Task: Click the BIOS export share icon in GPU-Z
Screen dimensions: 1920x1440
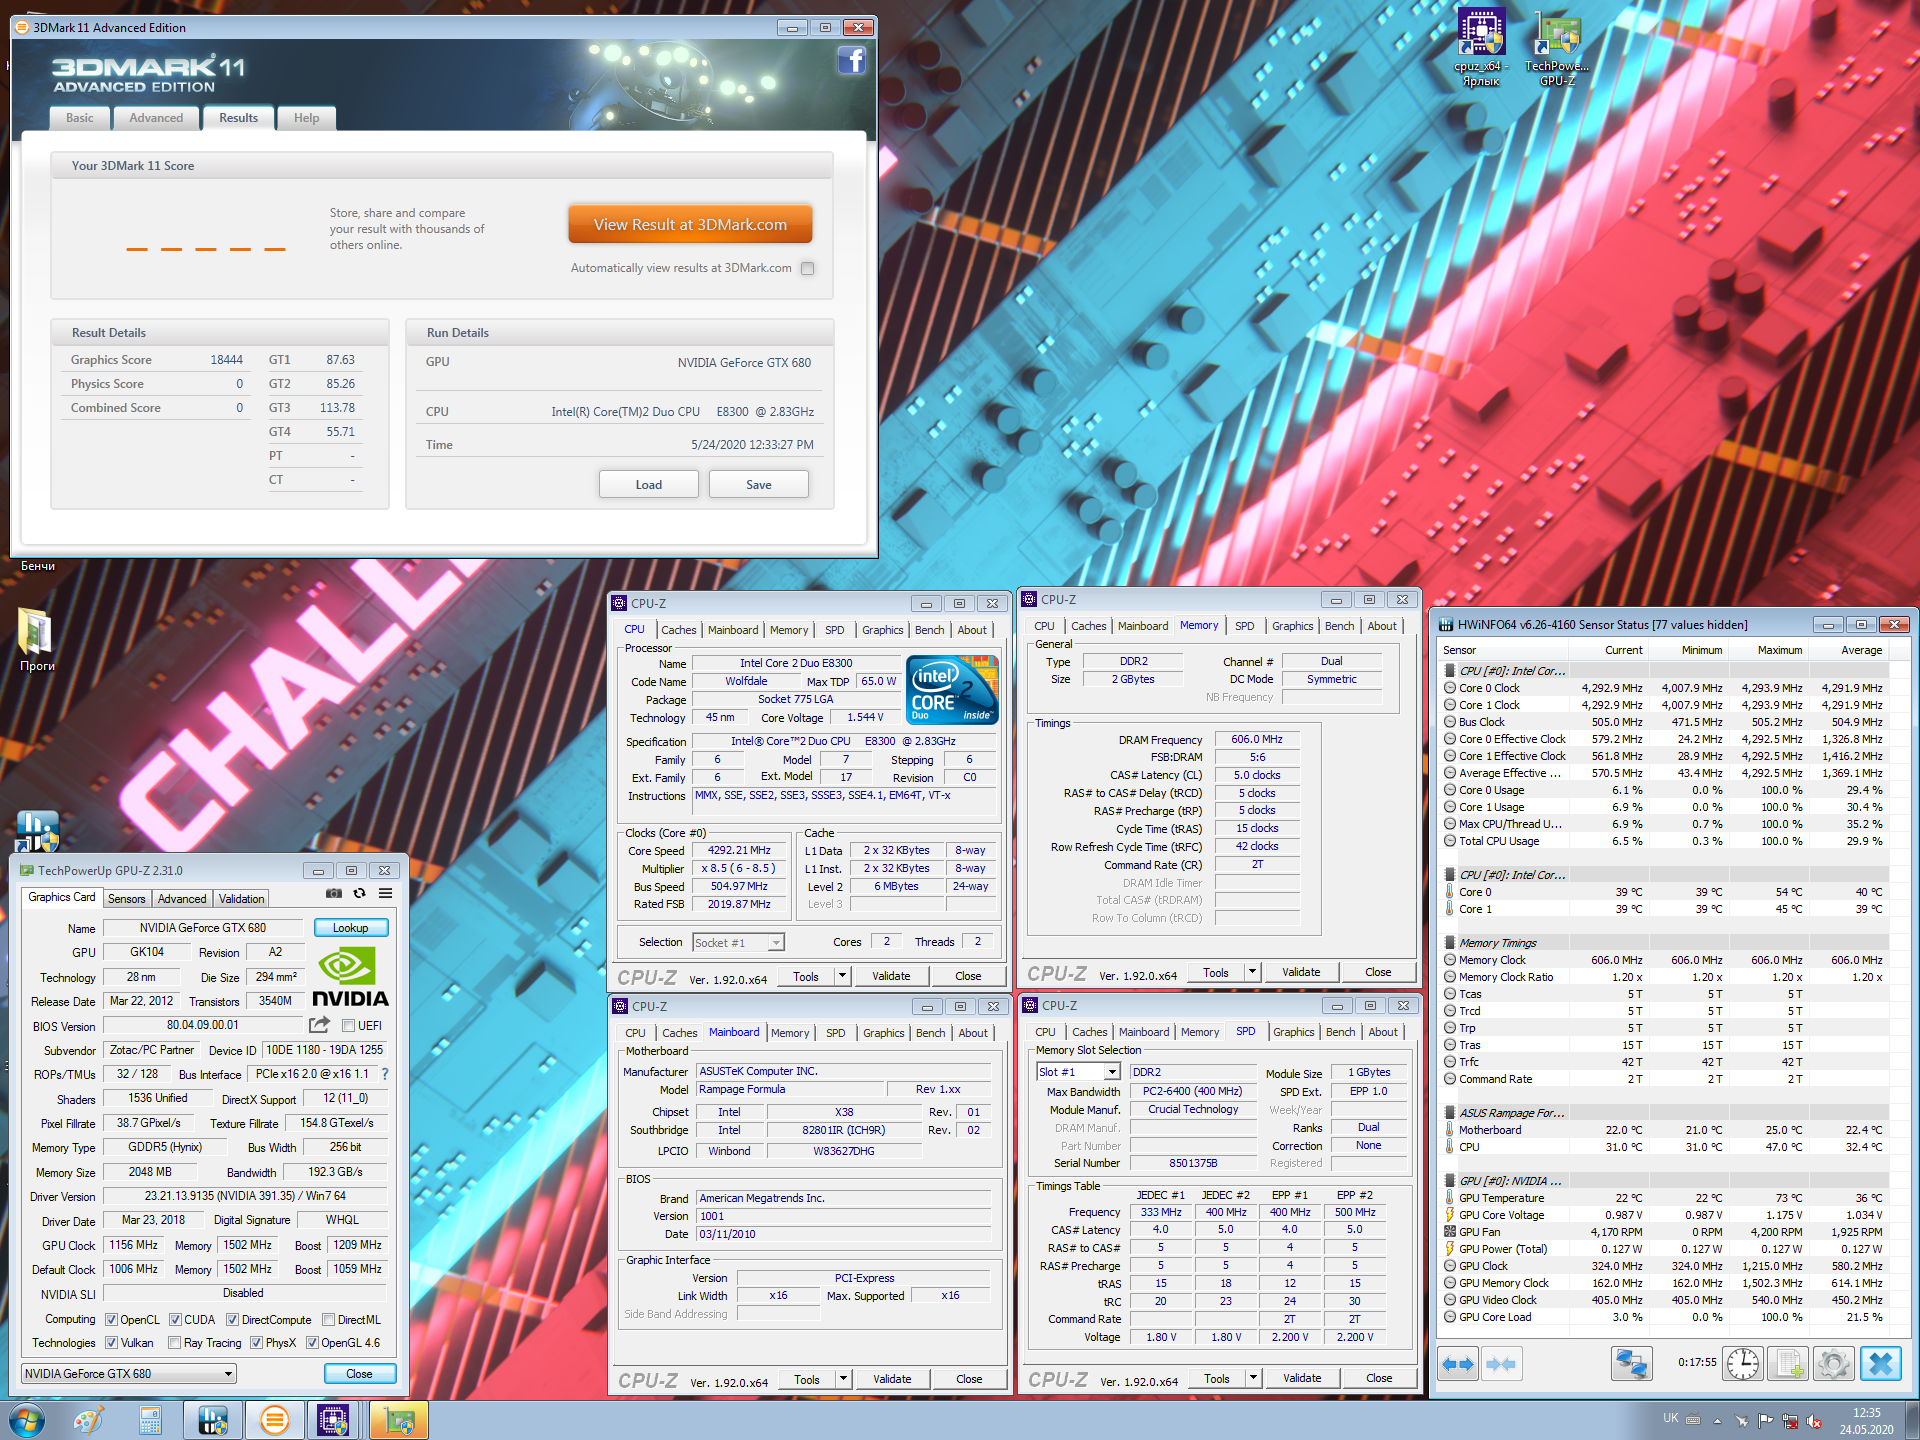Action: tap(319, 1025)
